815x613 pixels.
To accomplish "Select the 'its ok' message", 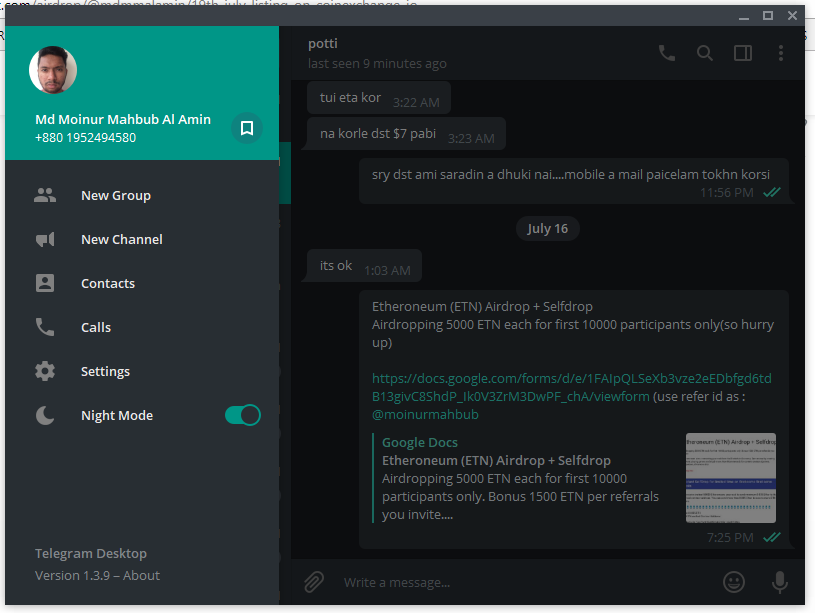I will click(x=364, y=266).
